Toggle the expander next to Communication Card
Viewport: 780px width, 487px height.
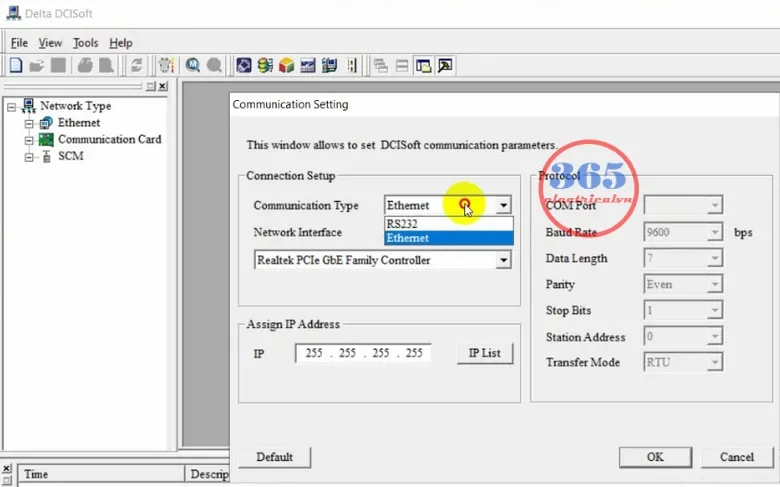pyautogui.click(x=29, y=140)
